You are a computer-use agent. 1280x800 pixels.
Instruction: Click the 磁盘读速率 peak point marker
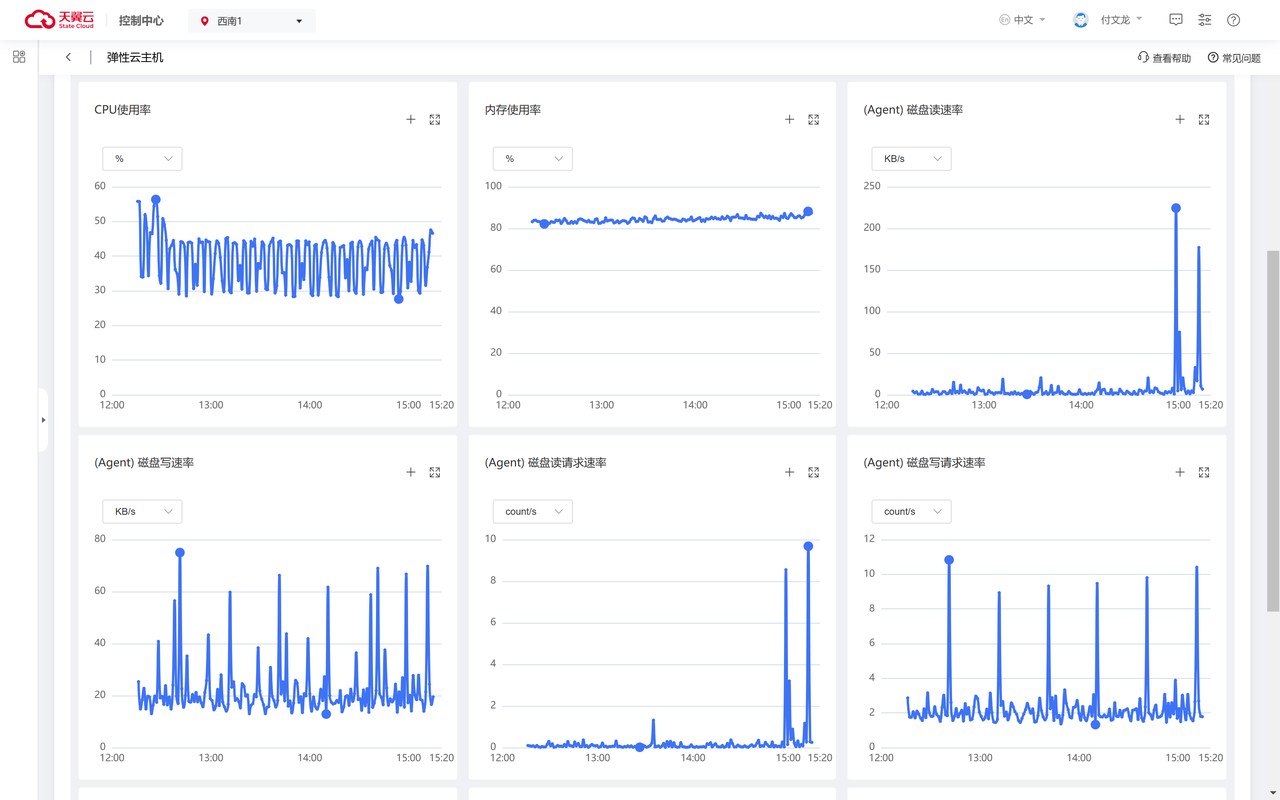coord(1176,208)
